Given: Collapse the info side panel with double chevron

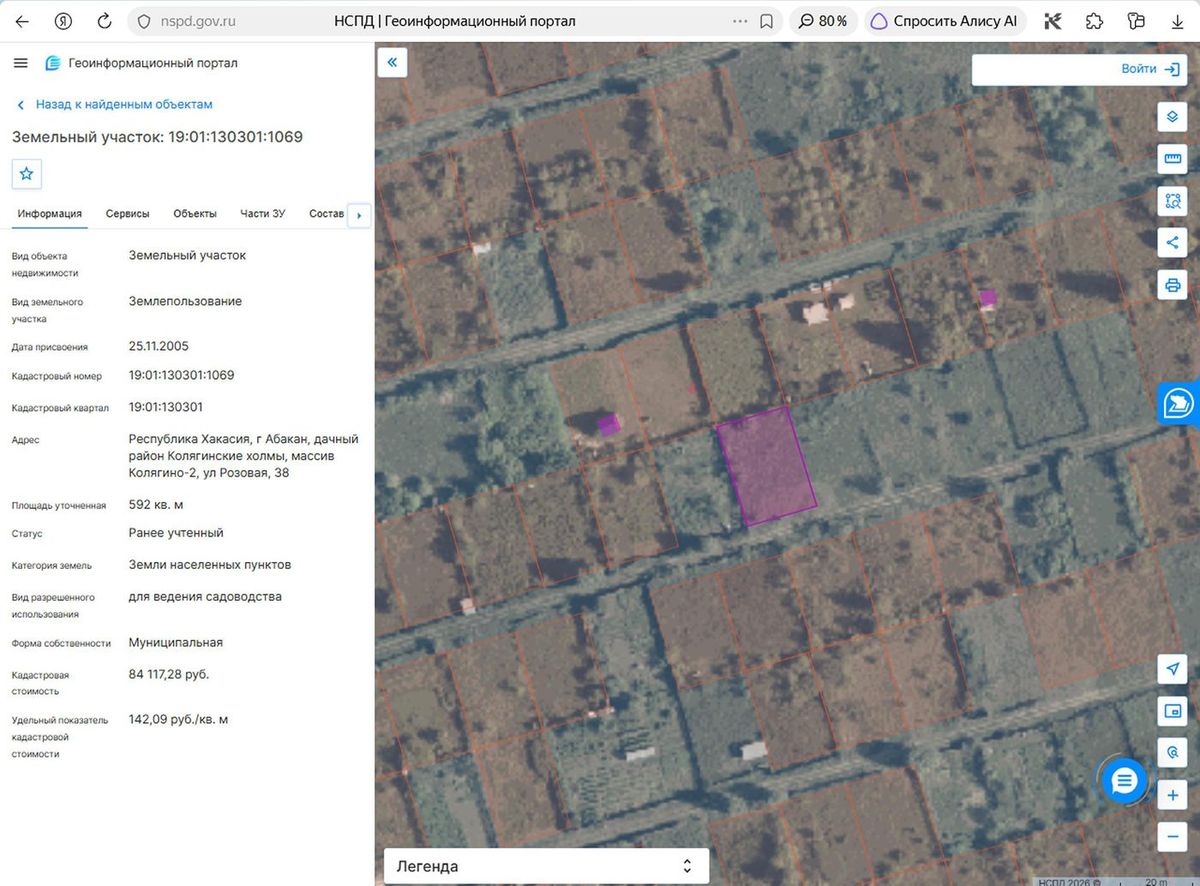Looking at the screenshot, I should coord(392,62).
